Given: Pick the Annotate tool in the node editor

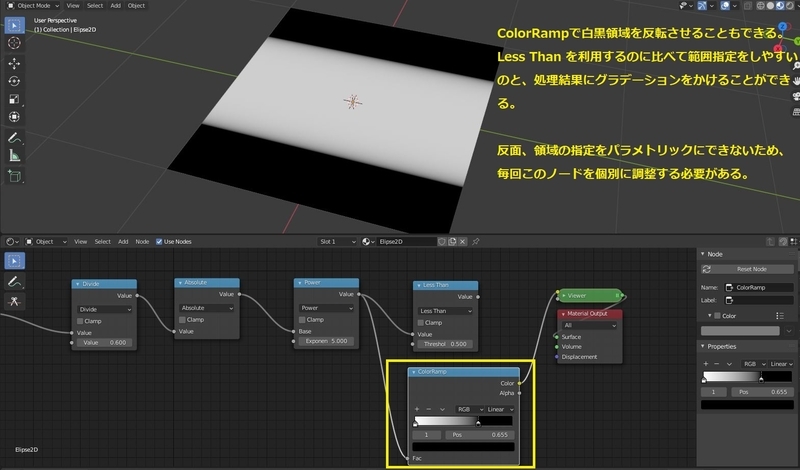Looking at the screenshot, I should click(x=14, y=281).
